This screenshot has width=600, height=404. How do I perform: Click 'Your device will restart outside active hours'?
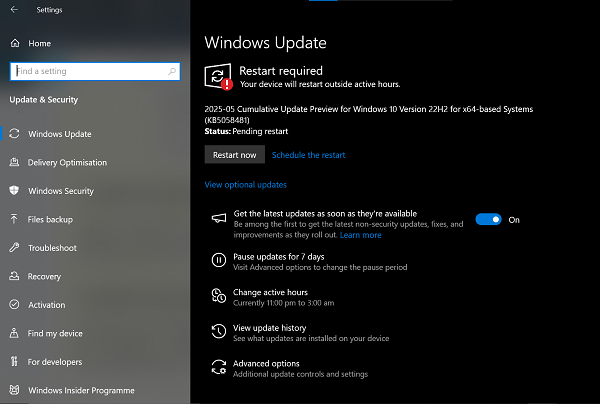click(x=320, y=84)
